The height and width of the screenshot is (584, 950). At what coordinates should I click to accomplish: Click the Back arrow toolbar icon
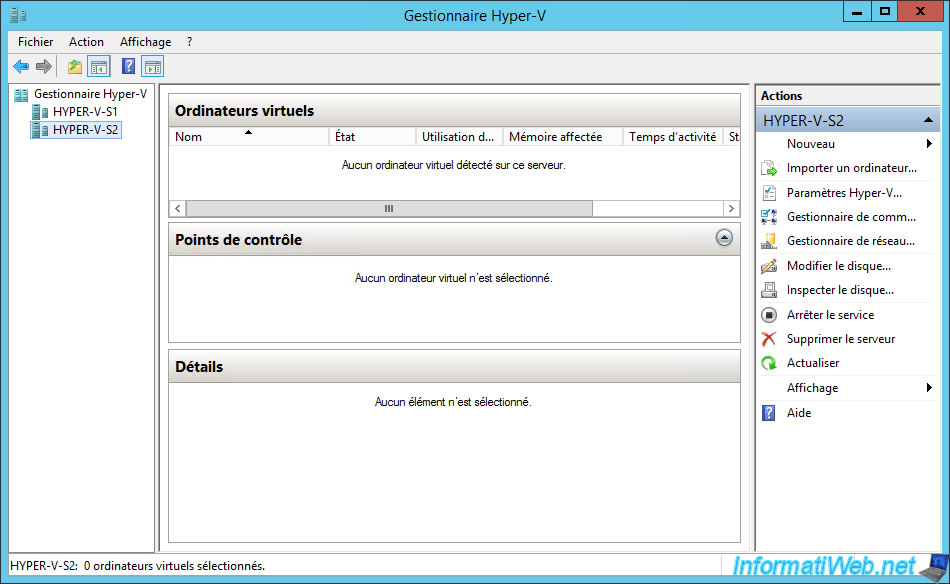pos(21,67)
